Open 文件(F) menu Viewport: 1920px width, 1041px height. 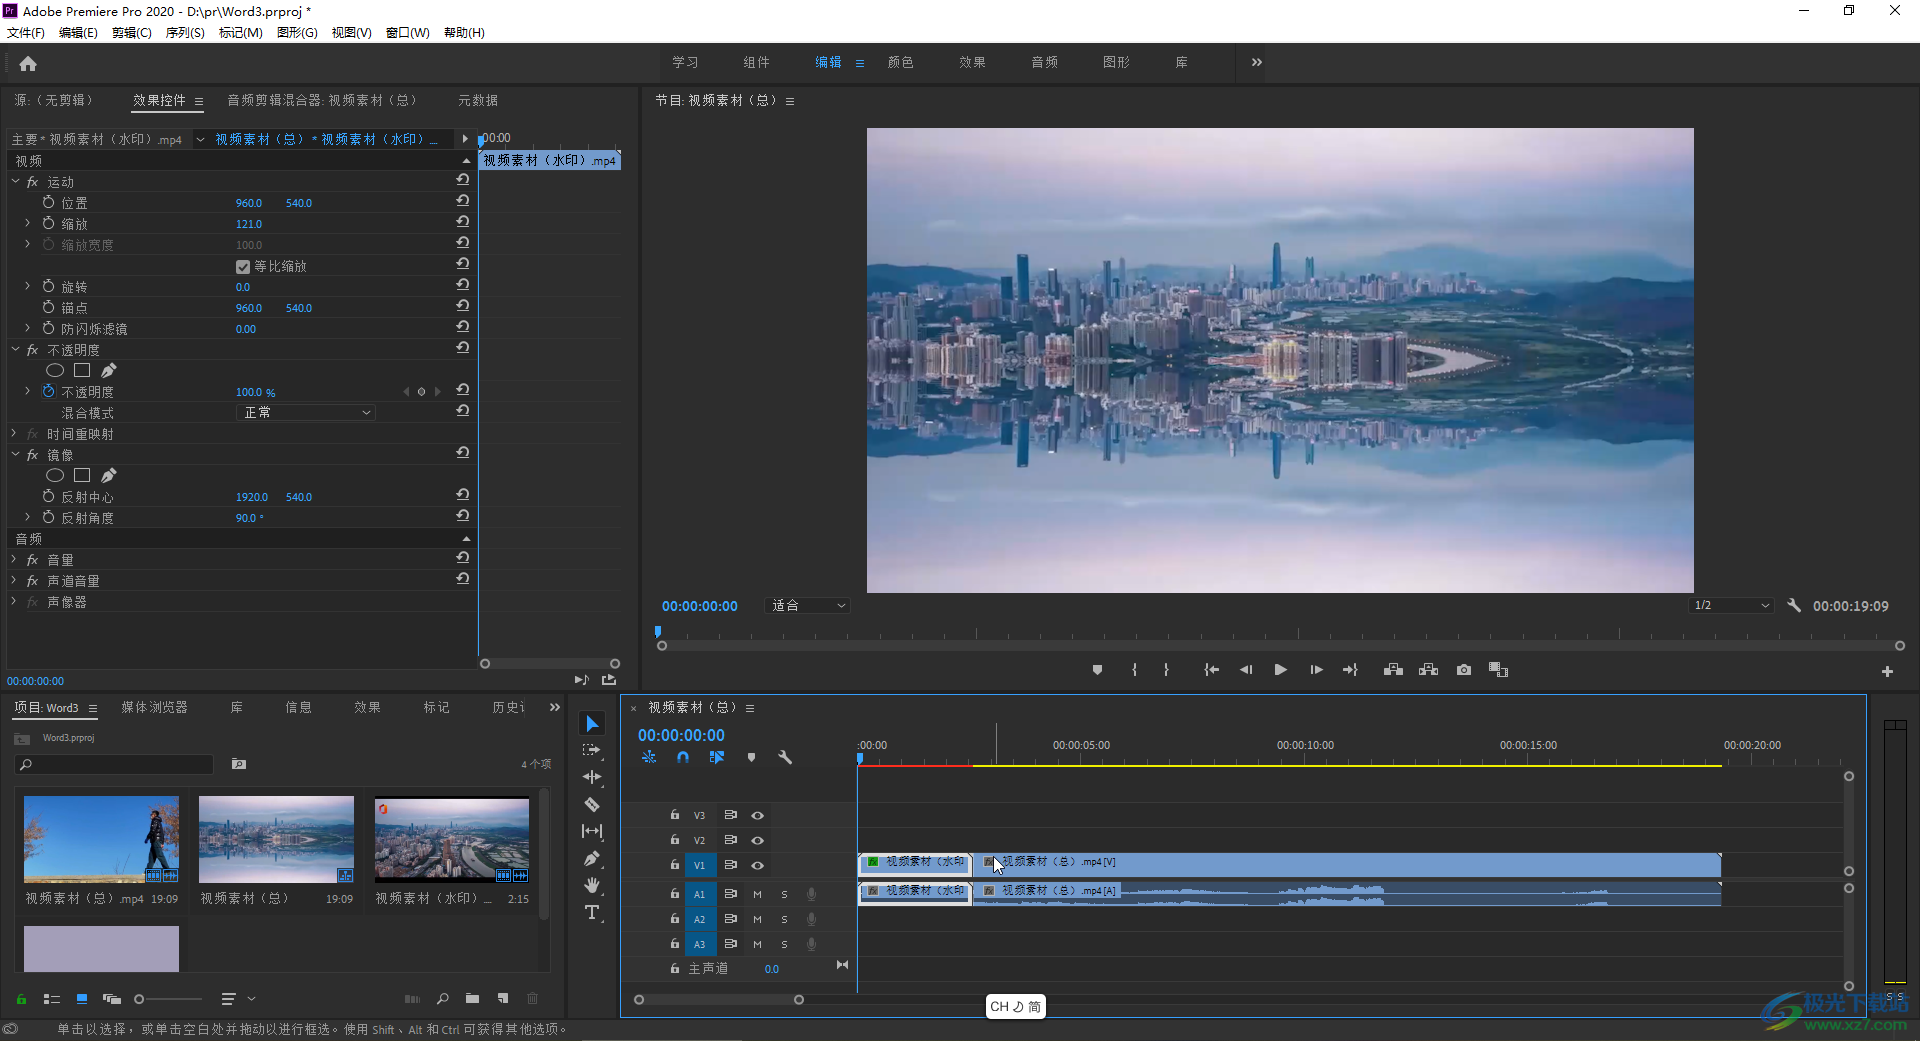coord(26,33)
